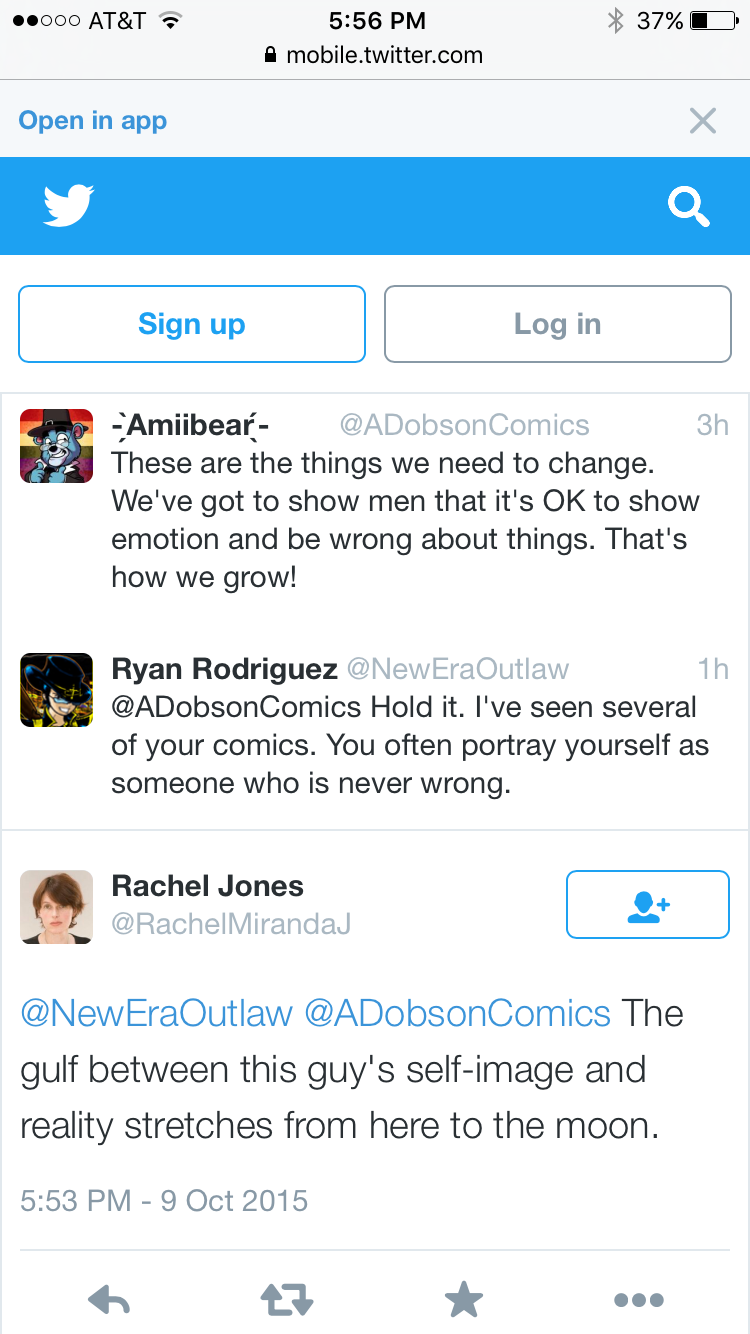The width and height of the screenshot is (750, 1334).
Task: Follow Rachel Jones with add-user button
Action: point(648,904)
